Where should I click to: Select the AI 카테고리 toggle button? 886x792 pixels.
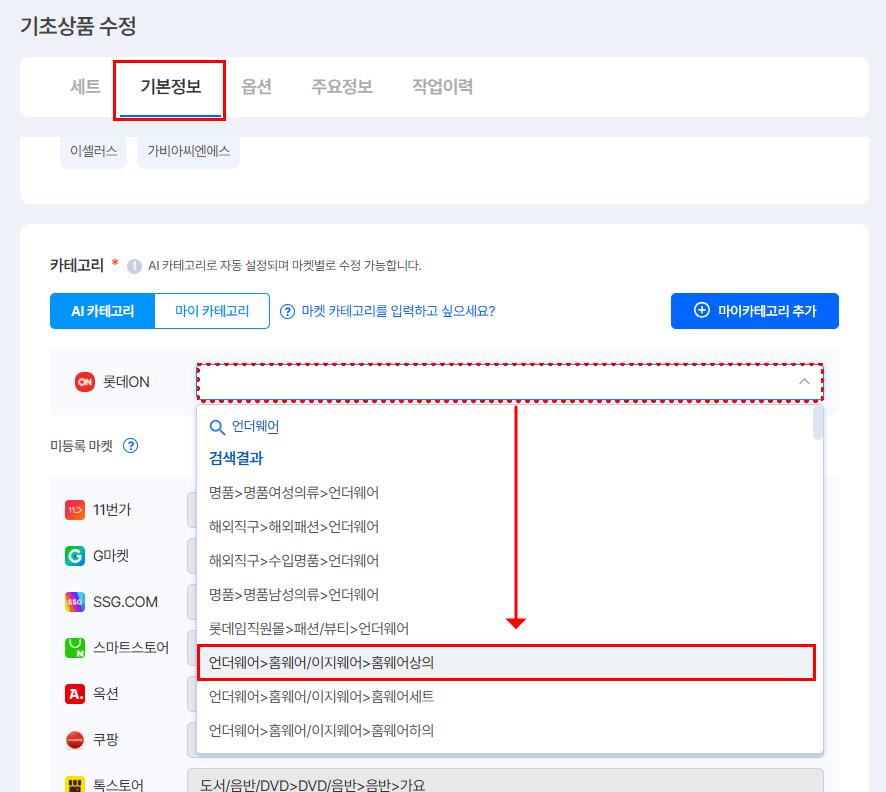[102, 311]
